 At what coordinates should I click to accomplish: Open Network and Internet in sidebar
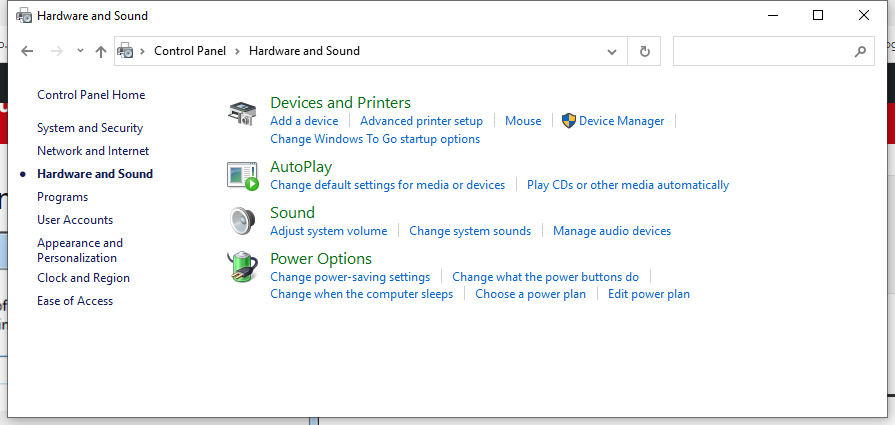(x=93, y=151)
